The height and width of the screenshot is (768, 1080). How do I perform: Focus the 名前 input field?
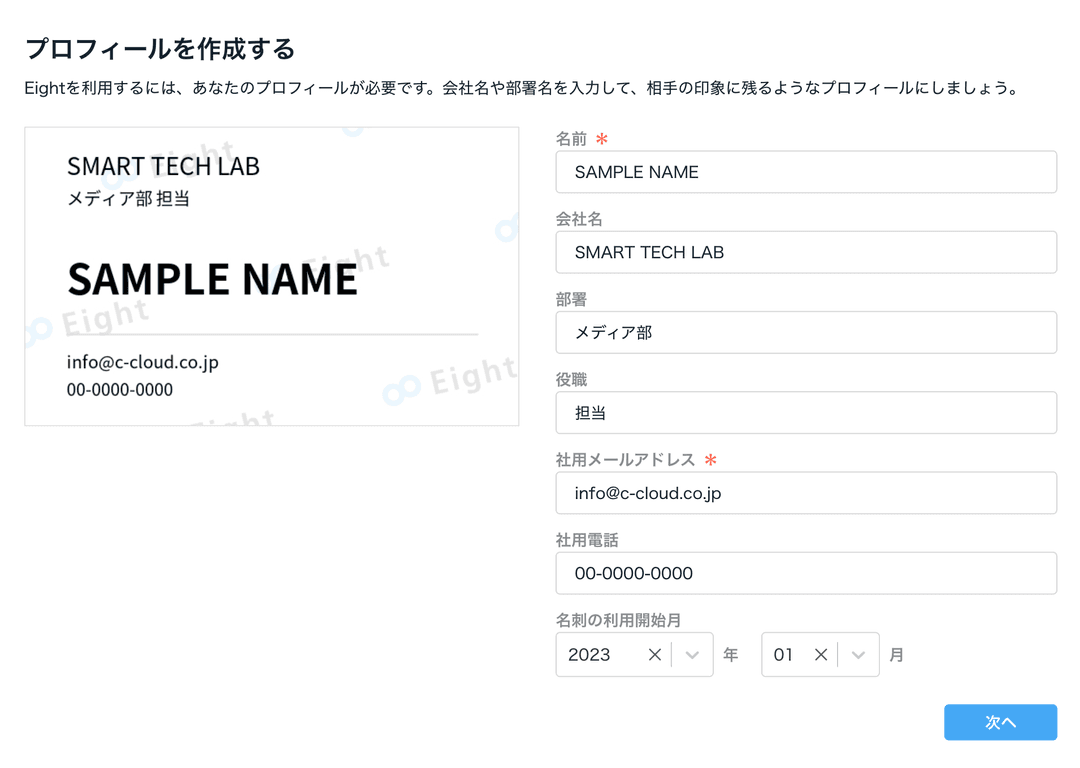pyautogui.click(x=805, y=172)
